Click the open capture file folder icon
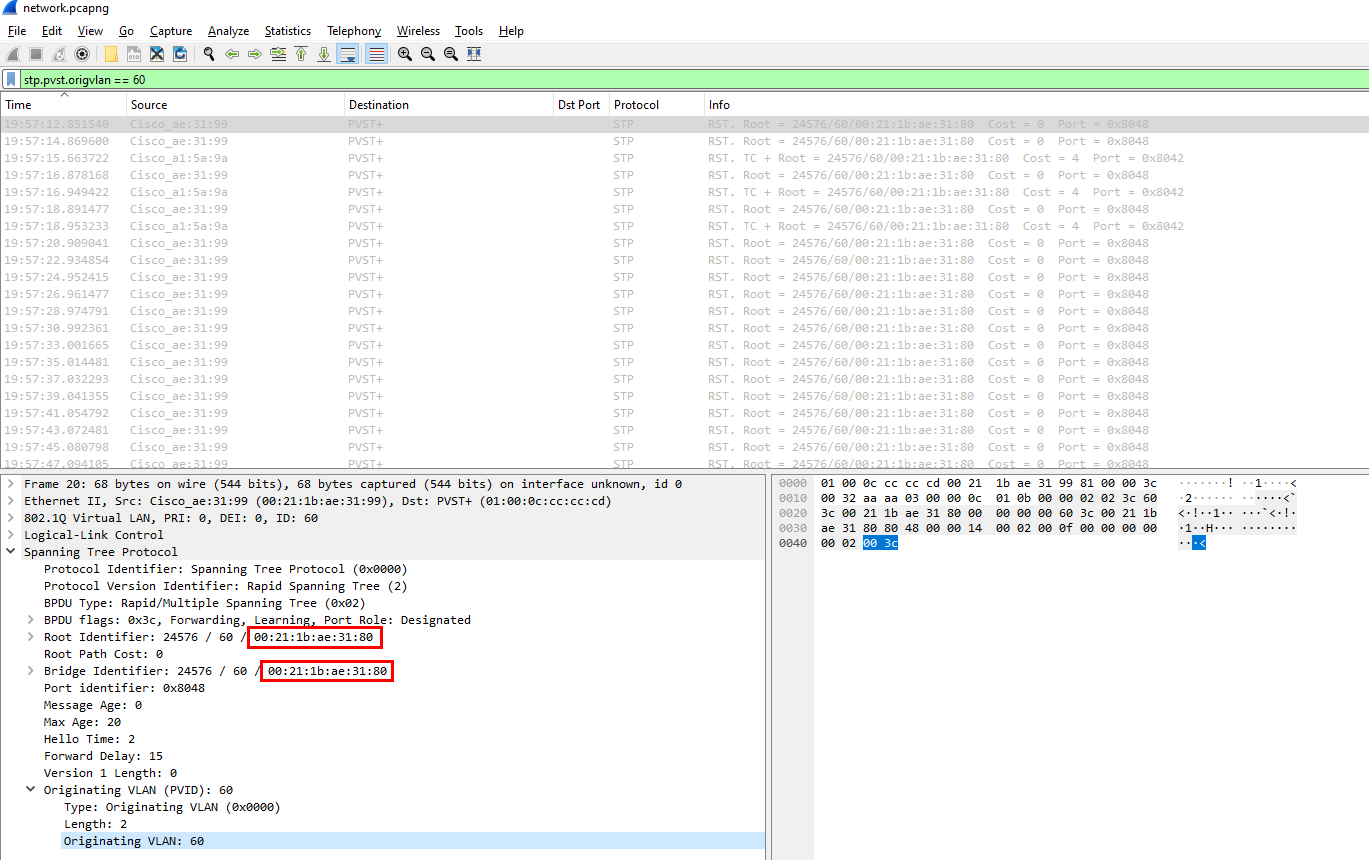Image resolution: width=1369 pixels, height=860 pixels. click(111, 54)
